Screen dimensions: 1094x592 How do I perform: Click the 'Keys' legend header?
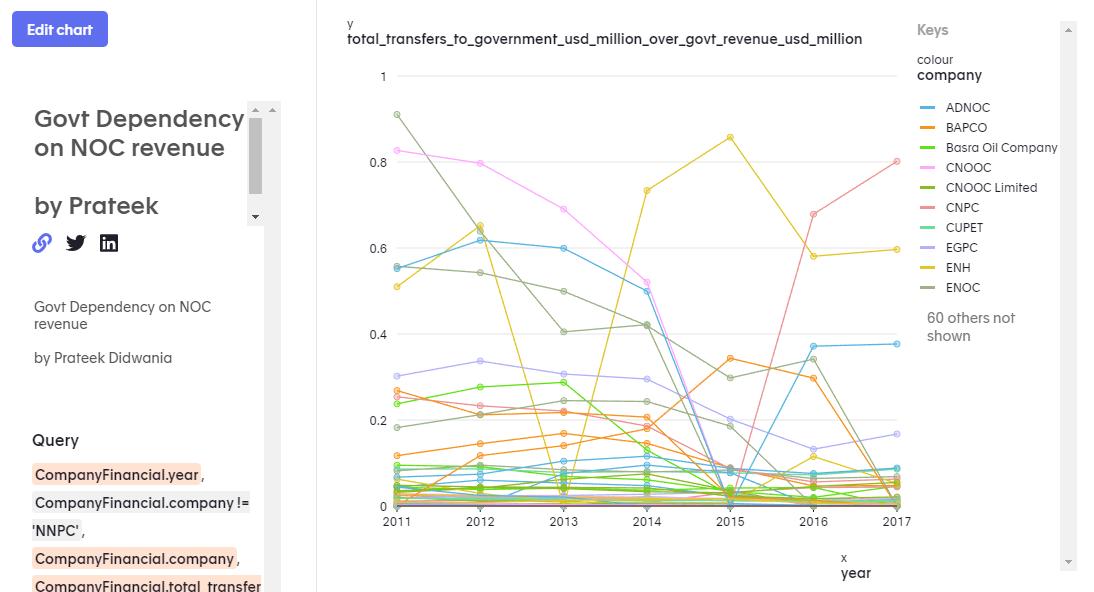click(x=932, y=30)
